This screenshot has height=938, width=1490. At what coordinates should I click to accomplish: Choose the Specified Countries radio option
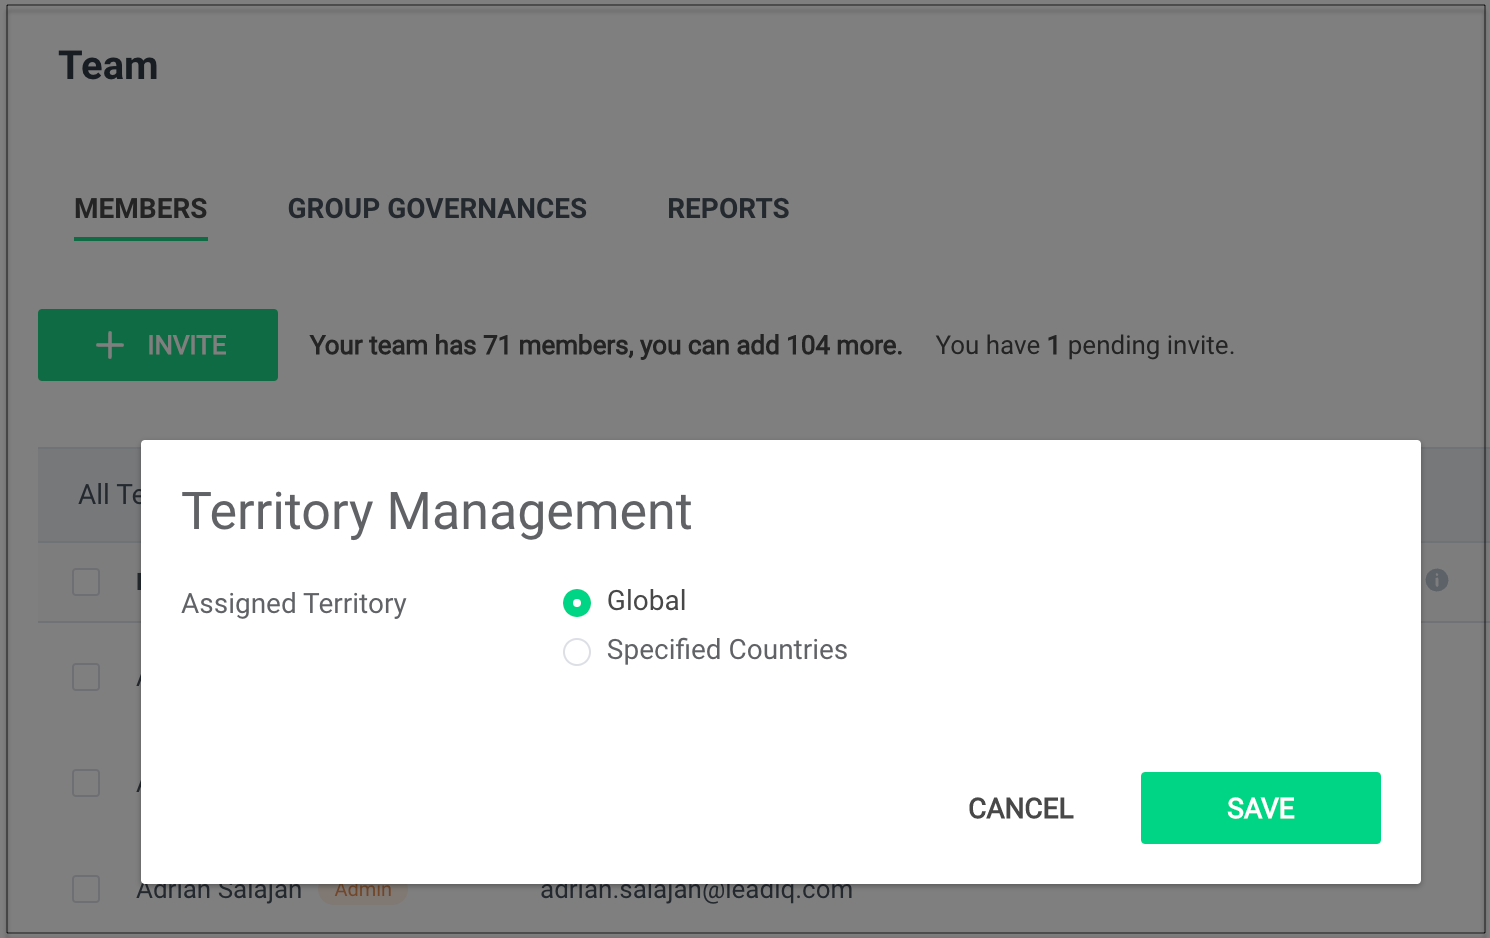tap(577, 652)
